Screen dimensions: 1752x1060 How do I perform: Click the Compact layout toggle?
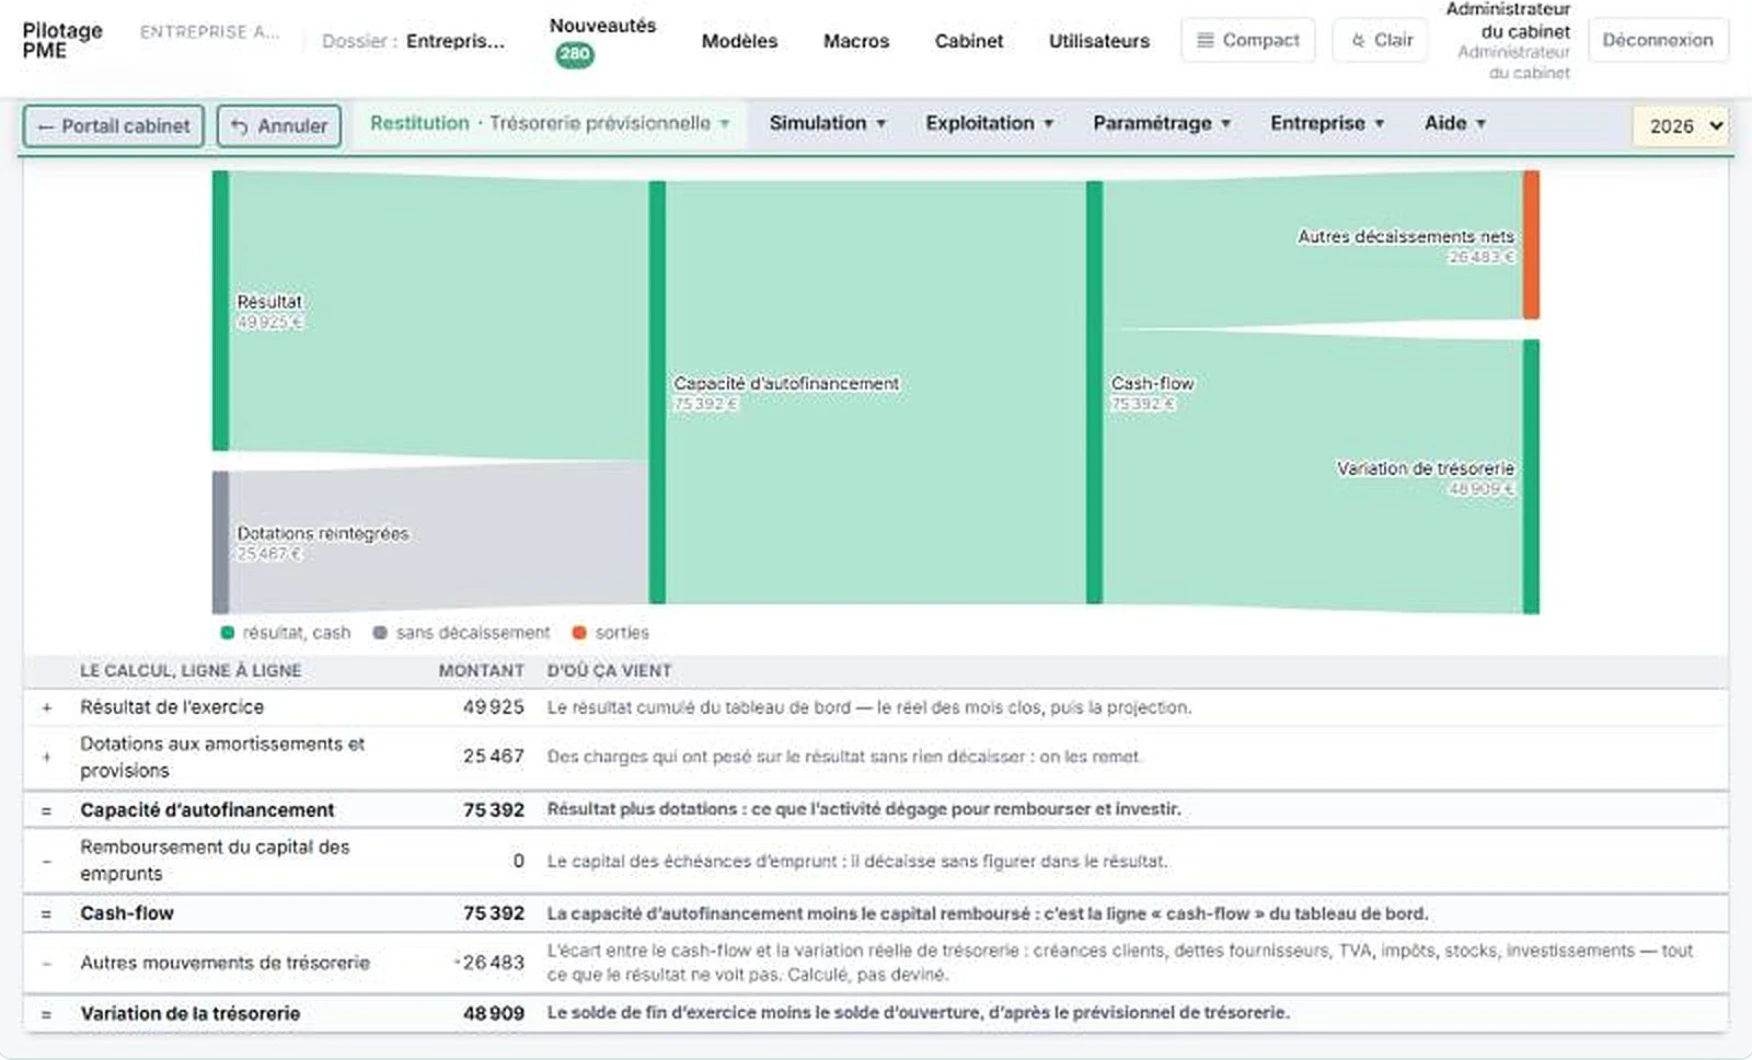click(1247, 40)
